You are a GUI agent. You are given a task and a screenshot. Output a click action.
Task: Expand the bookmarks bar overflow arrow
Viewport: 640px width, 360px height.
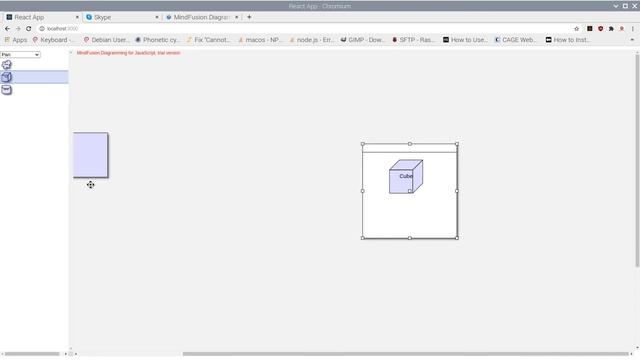632,40
